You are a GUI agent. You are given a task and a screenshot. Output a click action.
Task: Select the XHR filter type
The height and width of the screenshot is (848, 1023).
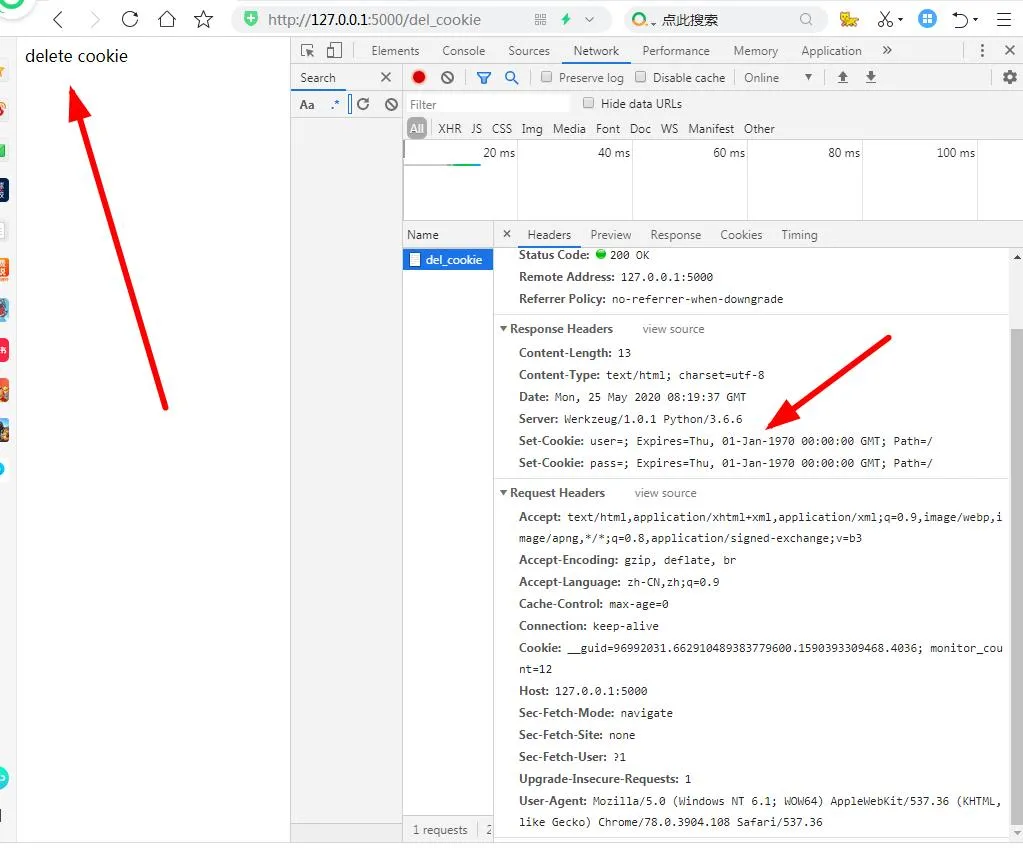[450, 128]
